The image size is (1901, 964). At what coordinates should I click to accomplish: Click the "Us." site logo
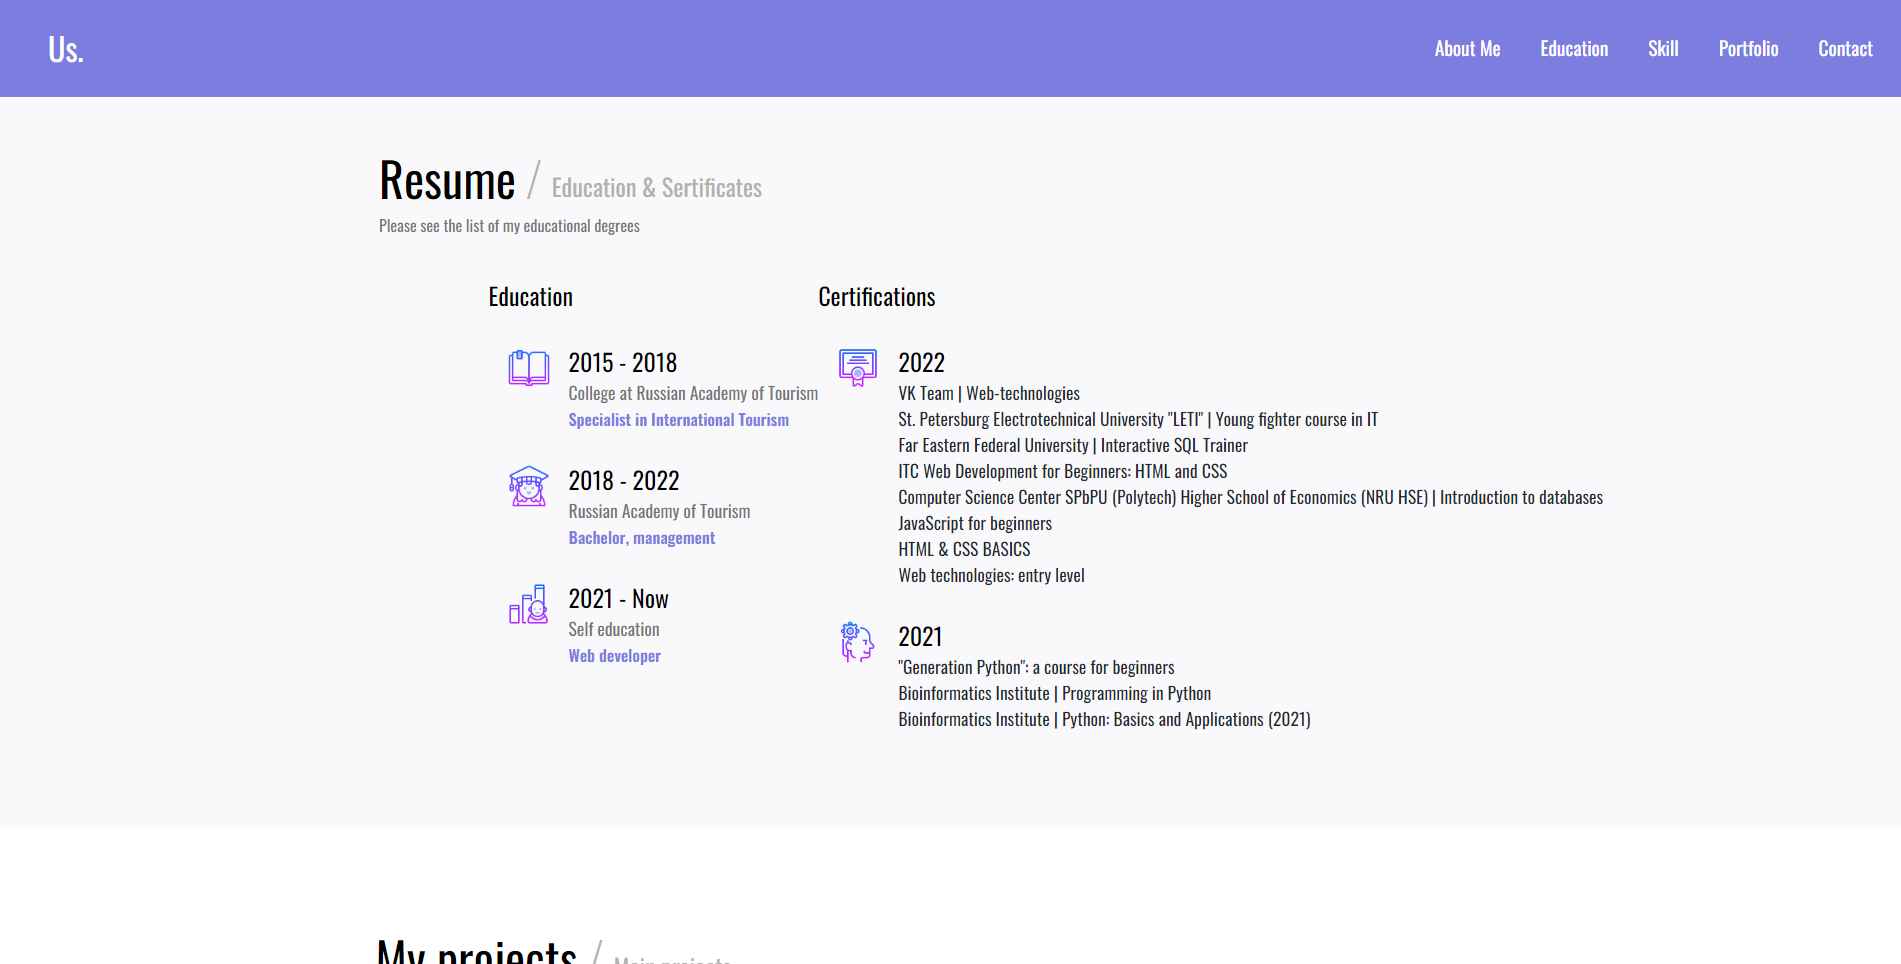click(x=66, y=49)
